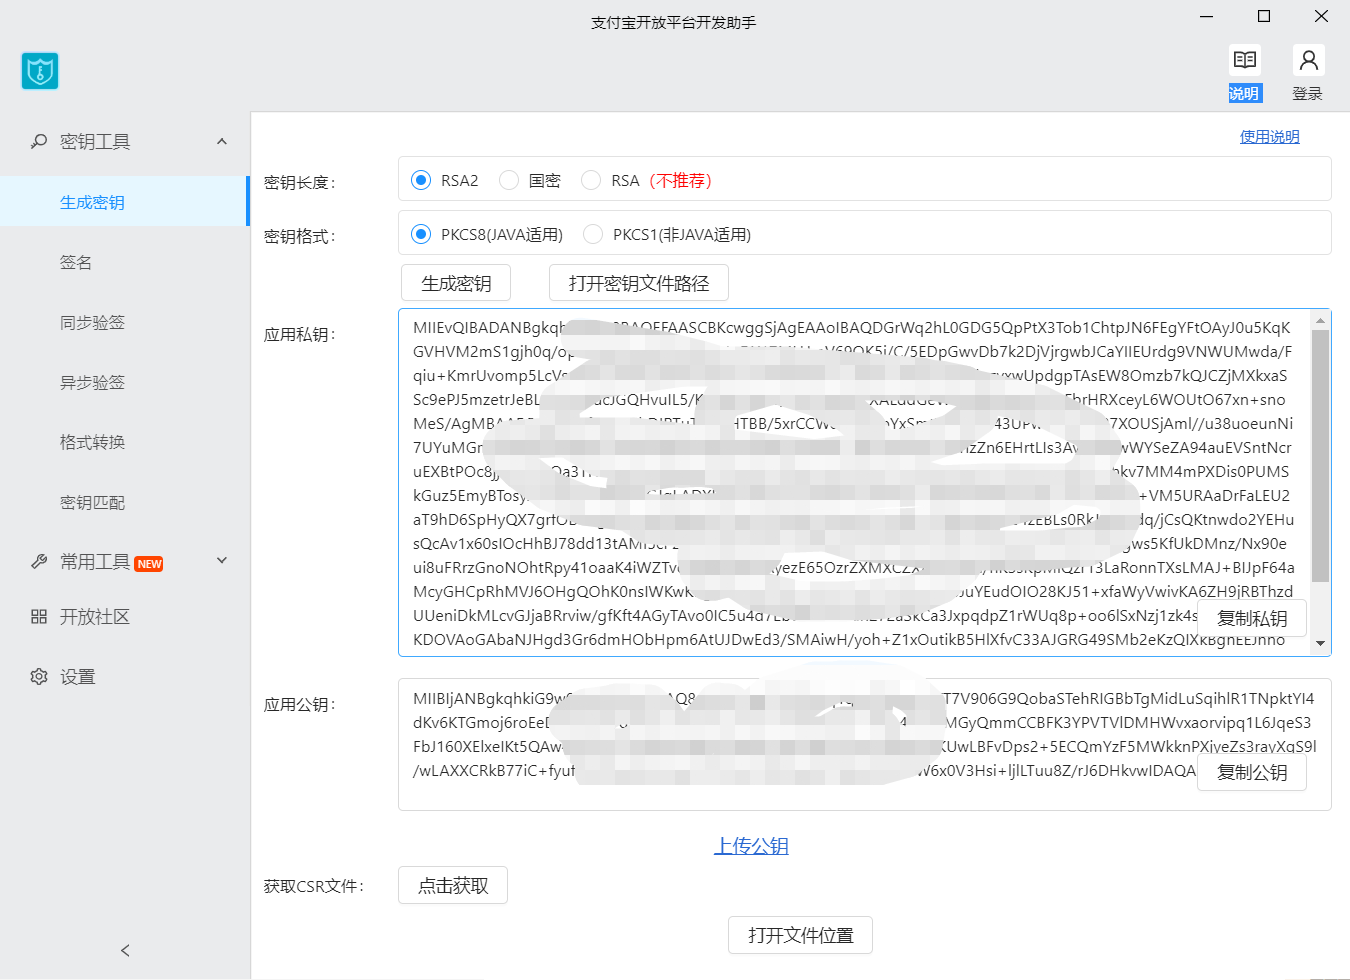This screenshot has width=1350, height=980.
Task: Click the 生成密钥 button
Action: coord(456,283)
